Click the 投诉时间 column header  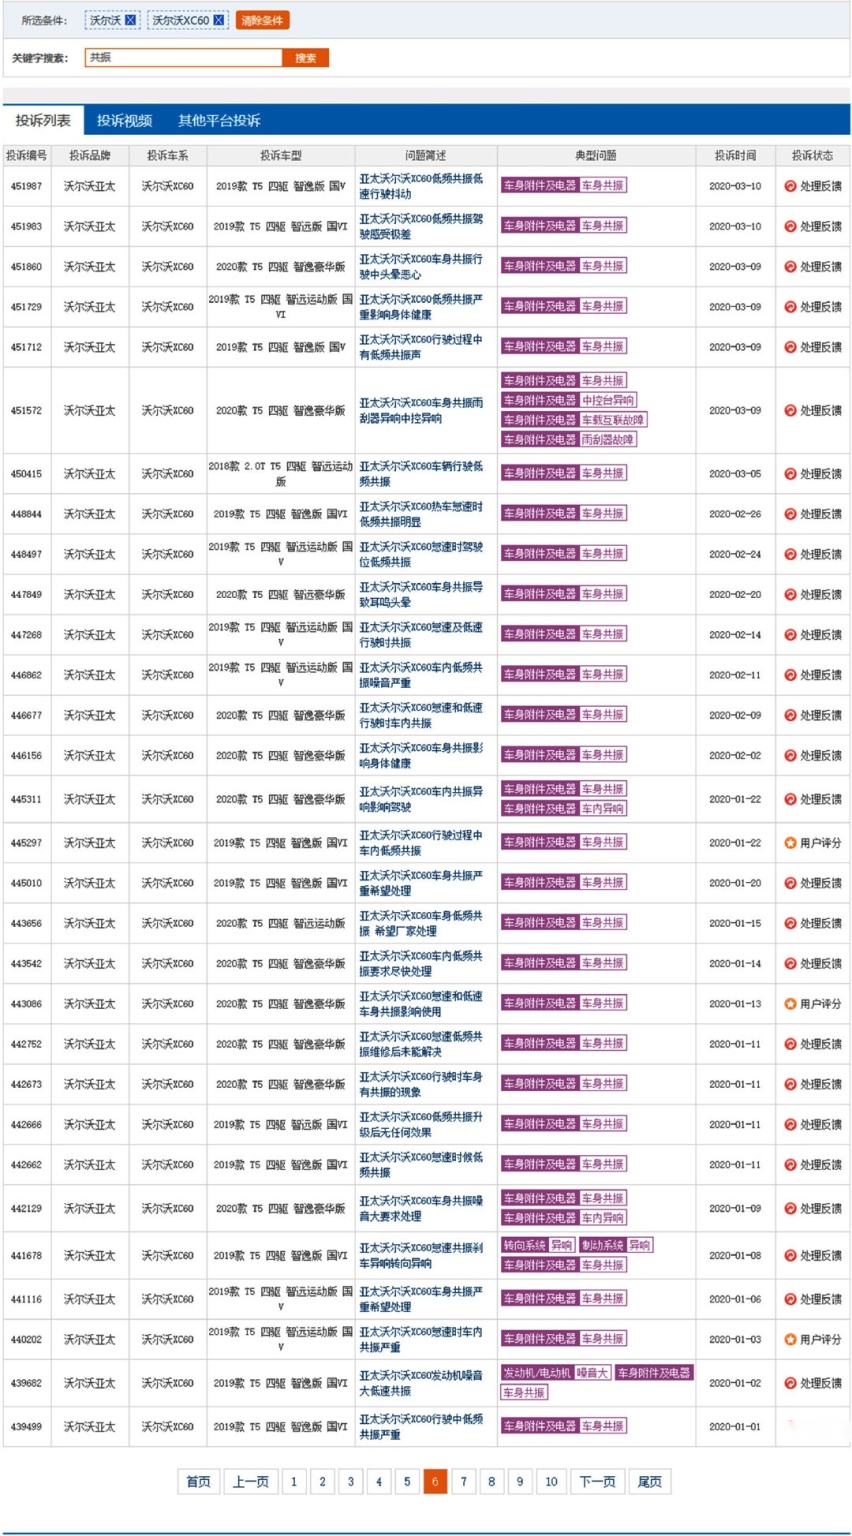point(736,156)
